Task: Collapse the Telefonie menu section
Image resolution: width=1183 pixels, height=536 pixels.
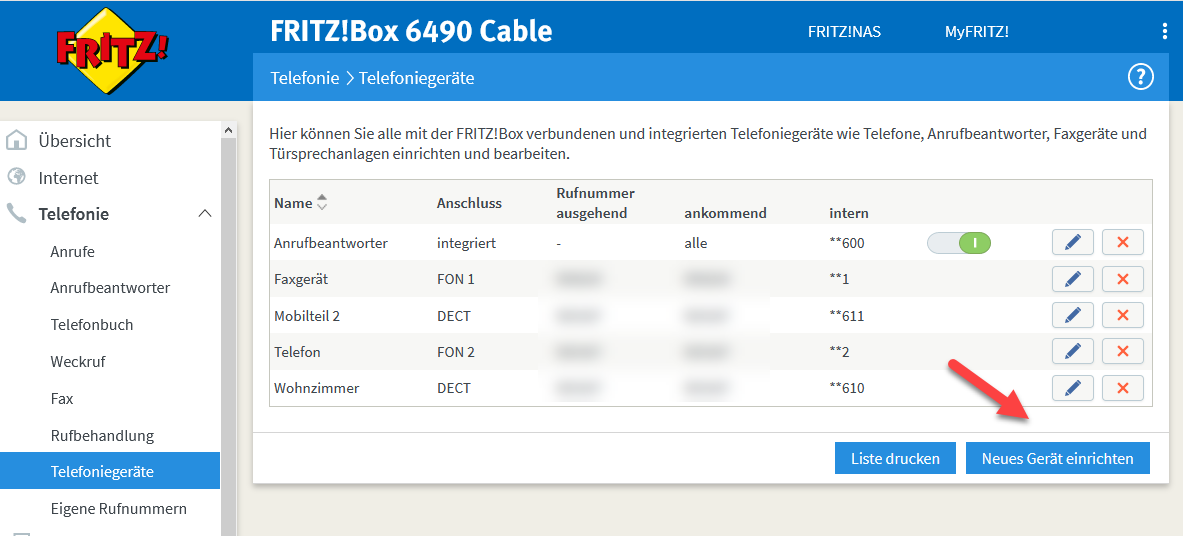Action: [x=204, y=214]
